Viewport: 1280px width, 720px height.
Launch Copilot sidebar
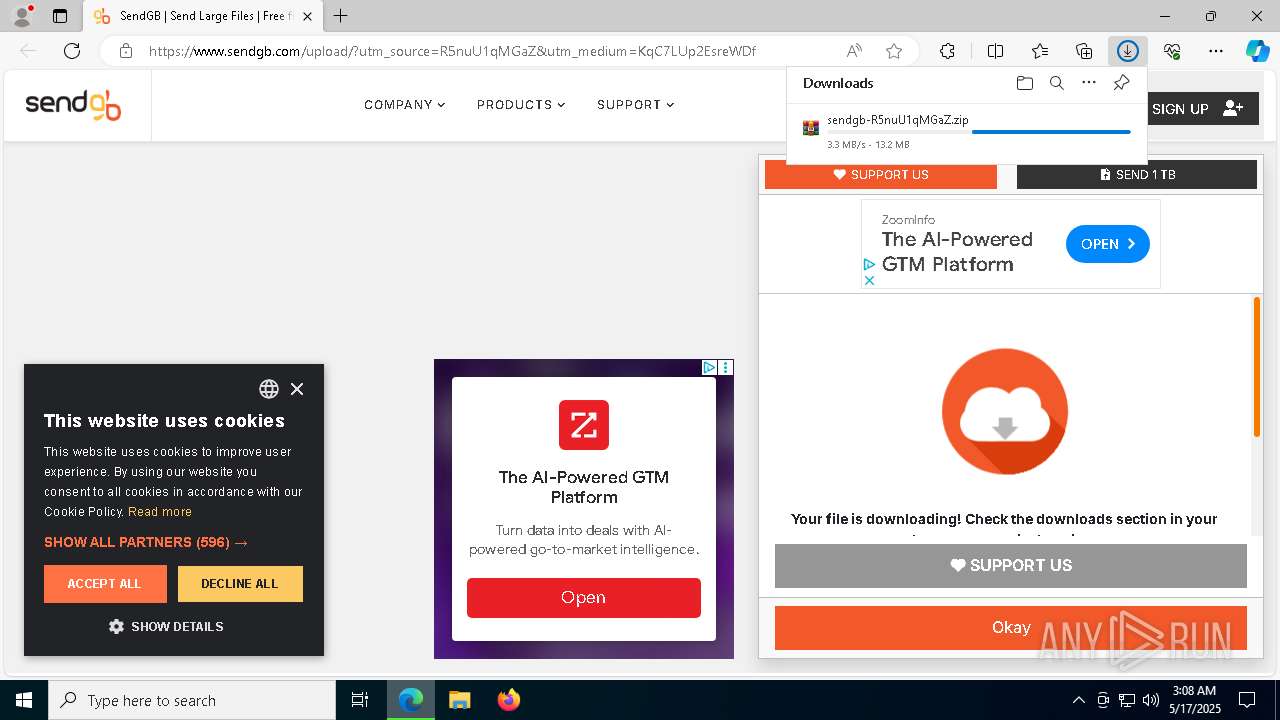1257,51
